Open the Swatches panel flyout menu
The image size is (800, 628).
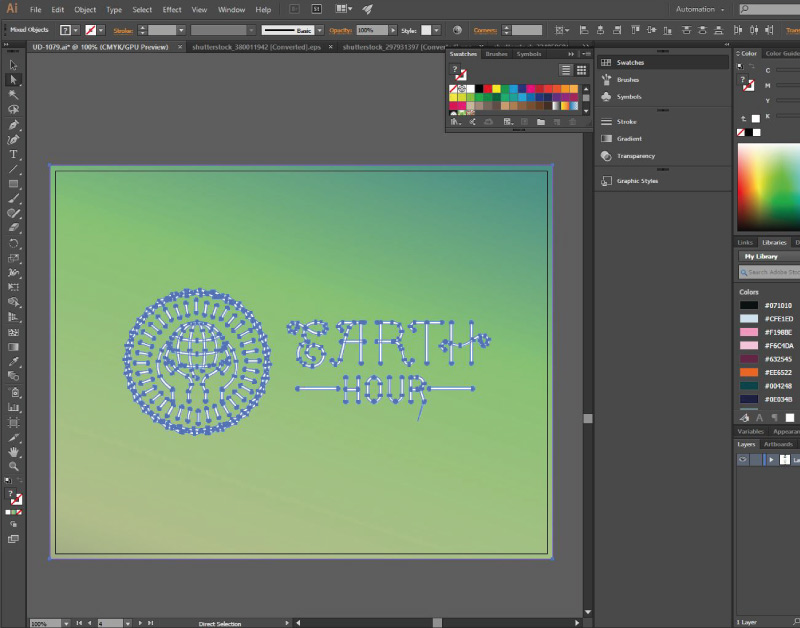tap(587, 54)
